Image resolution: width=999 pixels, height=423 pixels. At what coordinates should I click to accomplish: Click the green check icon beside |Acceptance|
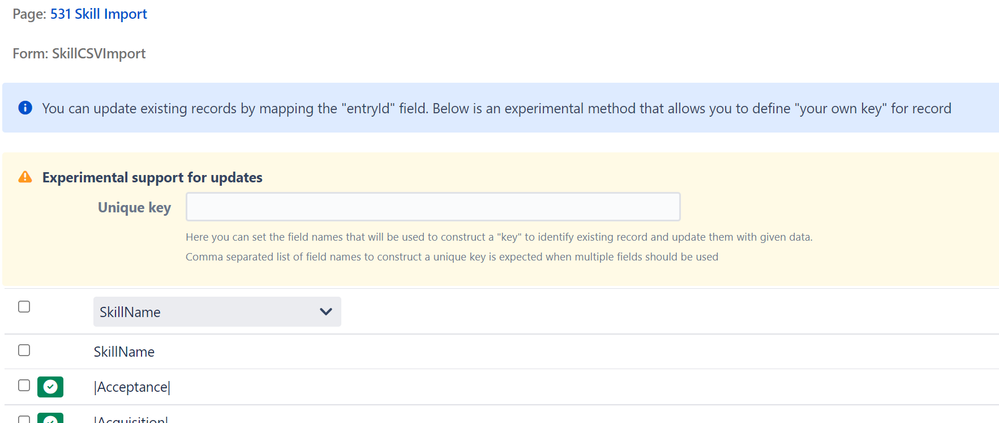[x=50, y=387]
